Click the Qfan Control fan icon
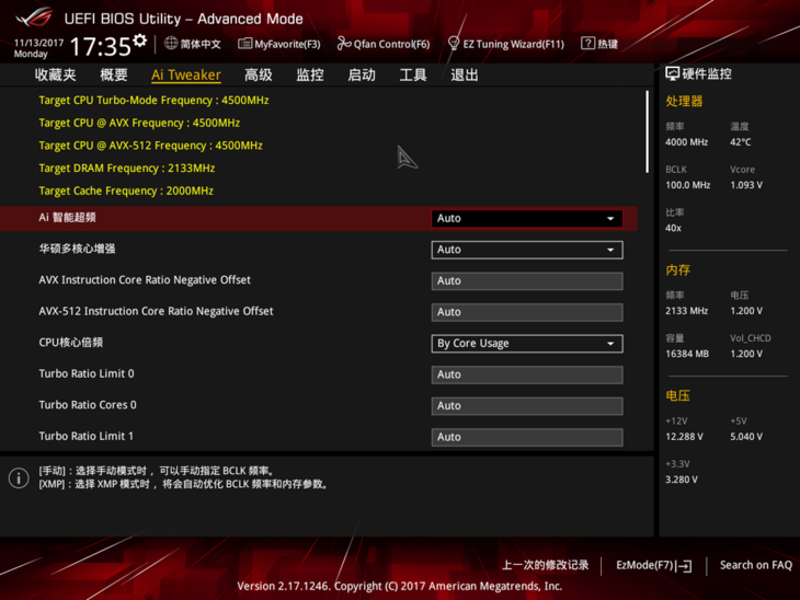 point(343,43)
